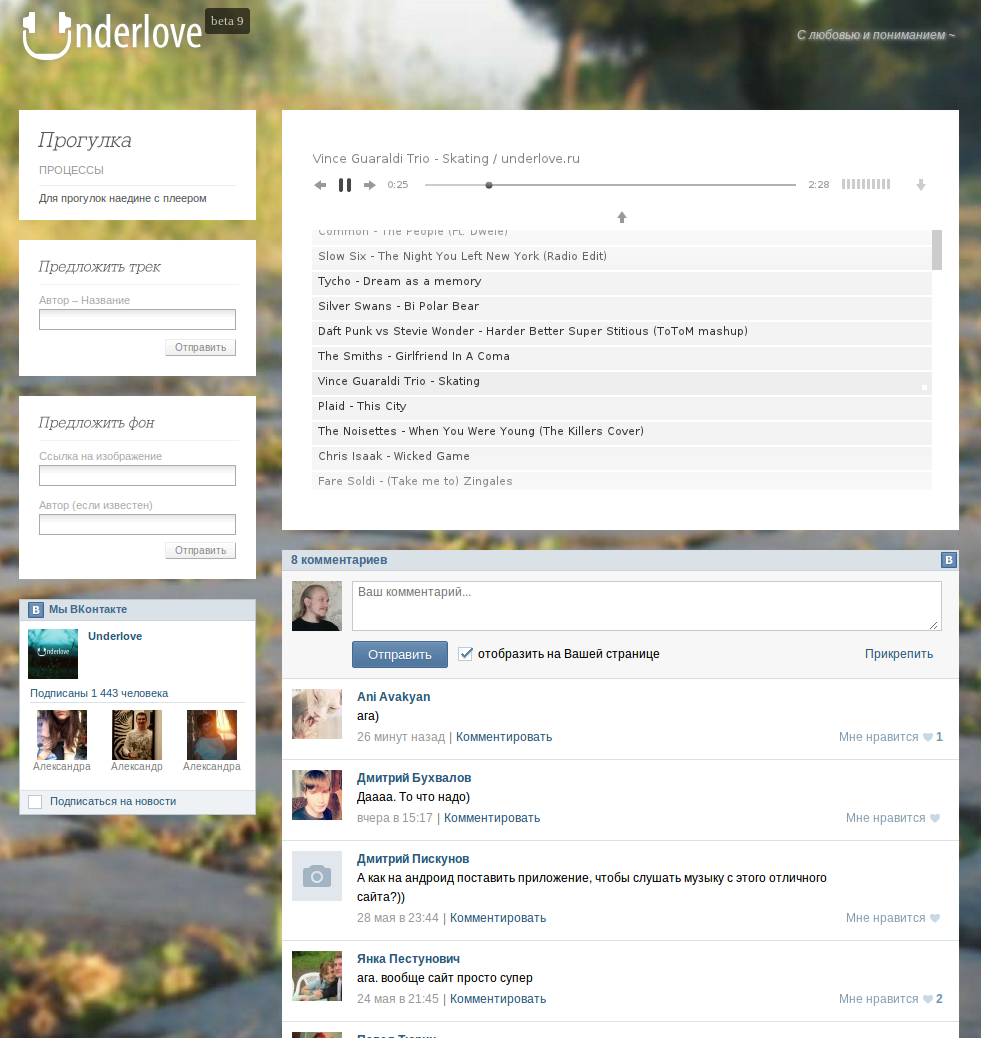Collapse playlist with the up arrow
981x1038 pixels.
click(x=622, y=217)
